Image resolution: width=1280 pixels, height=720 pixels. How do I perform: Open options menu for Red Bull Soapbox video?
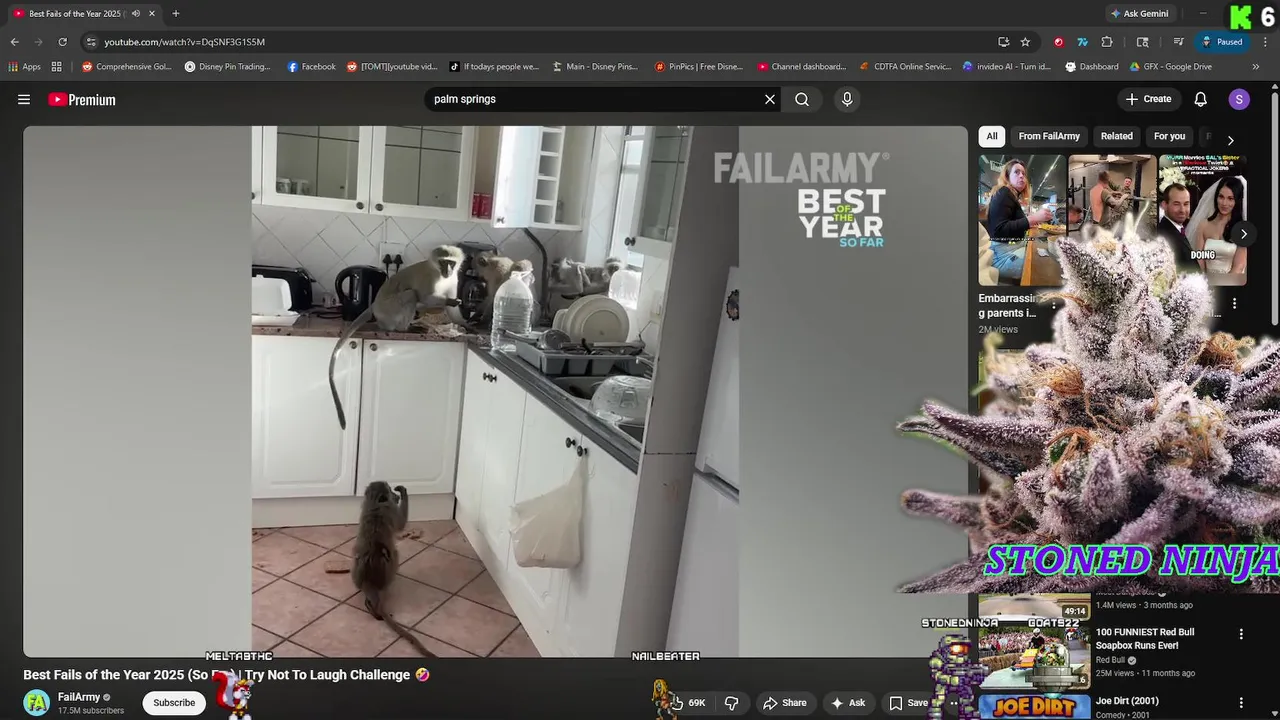pyautogui.click(x=1241, y=634)
